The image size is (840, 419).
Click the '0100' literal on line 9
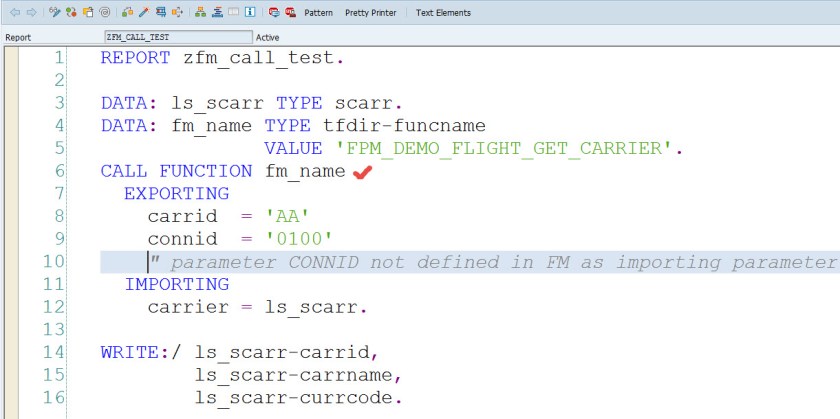[299, 238]
